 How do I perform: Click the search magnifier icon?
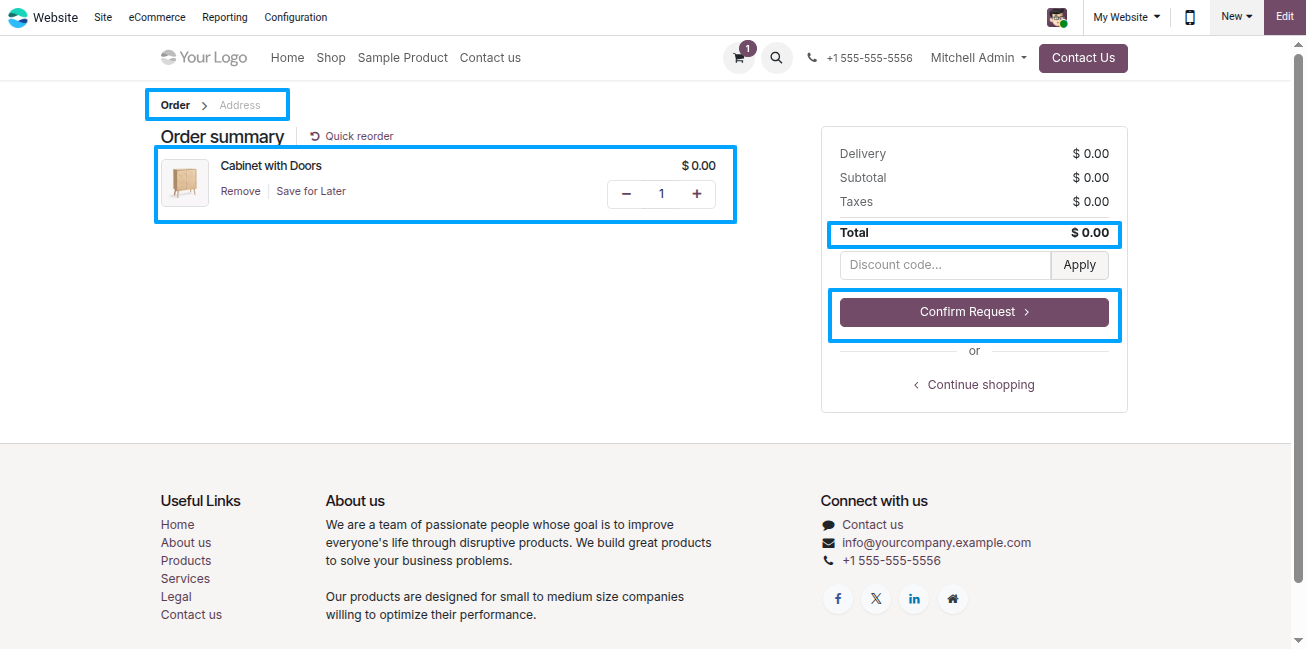777,58
